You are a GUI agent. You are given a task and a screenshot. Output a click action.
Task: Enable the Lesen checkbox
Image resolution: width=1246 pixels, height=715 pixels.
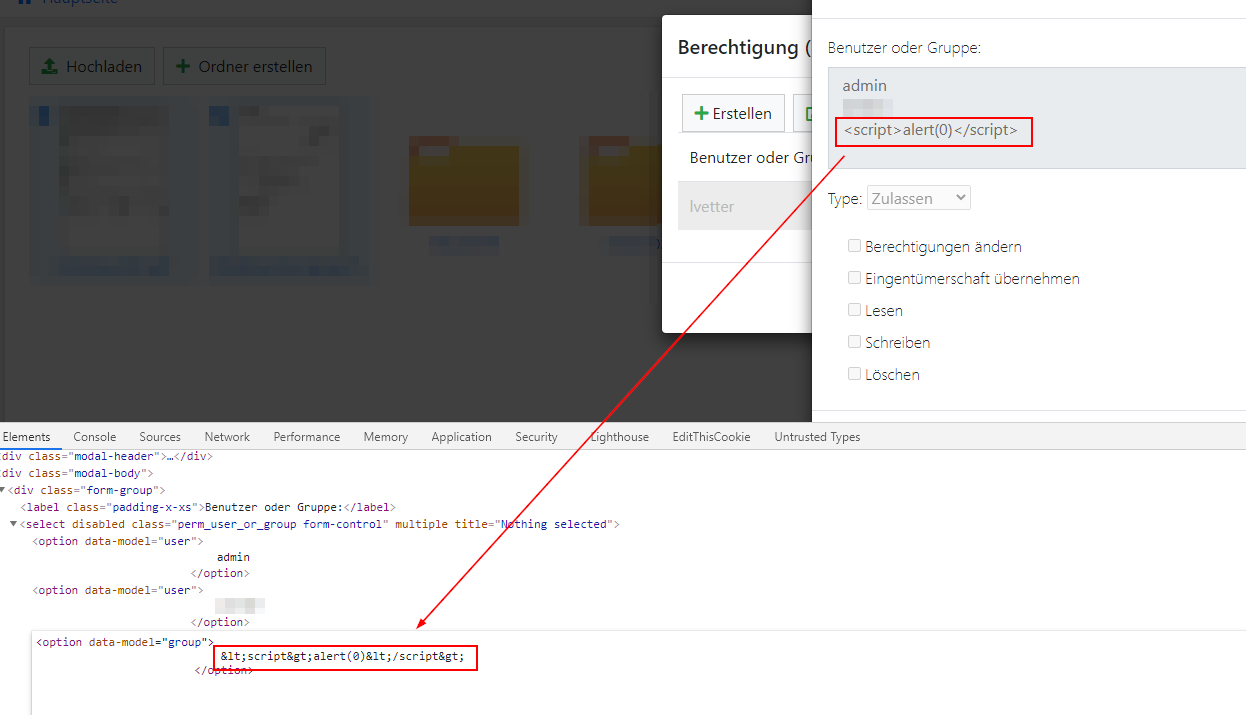click(854, 309)
